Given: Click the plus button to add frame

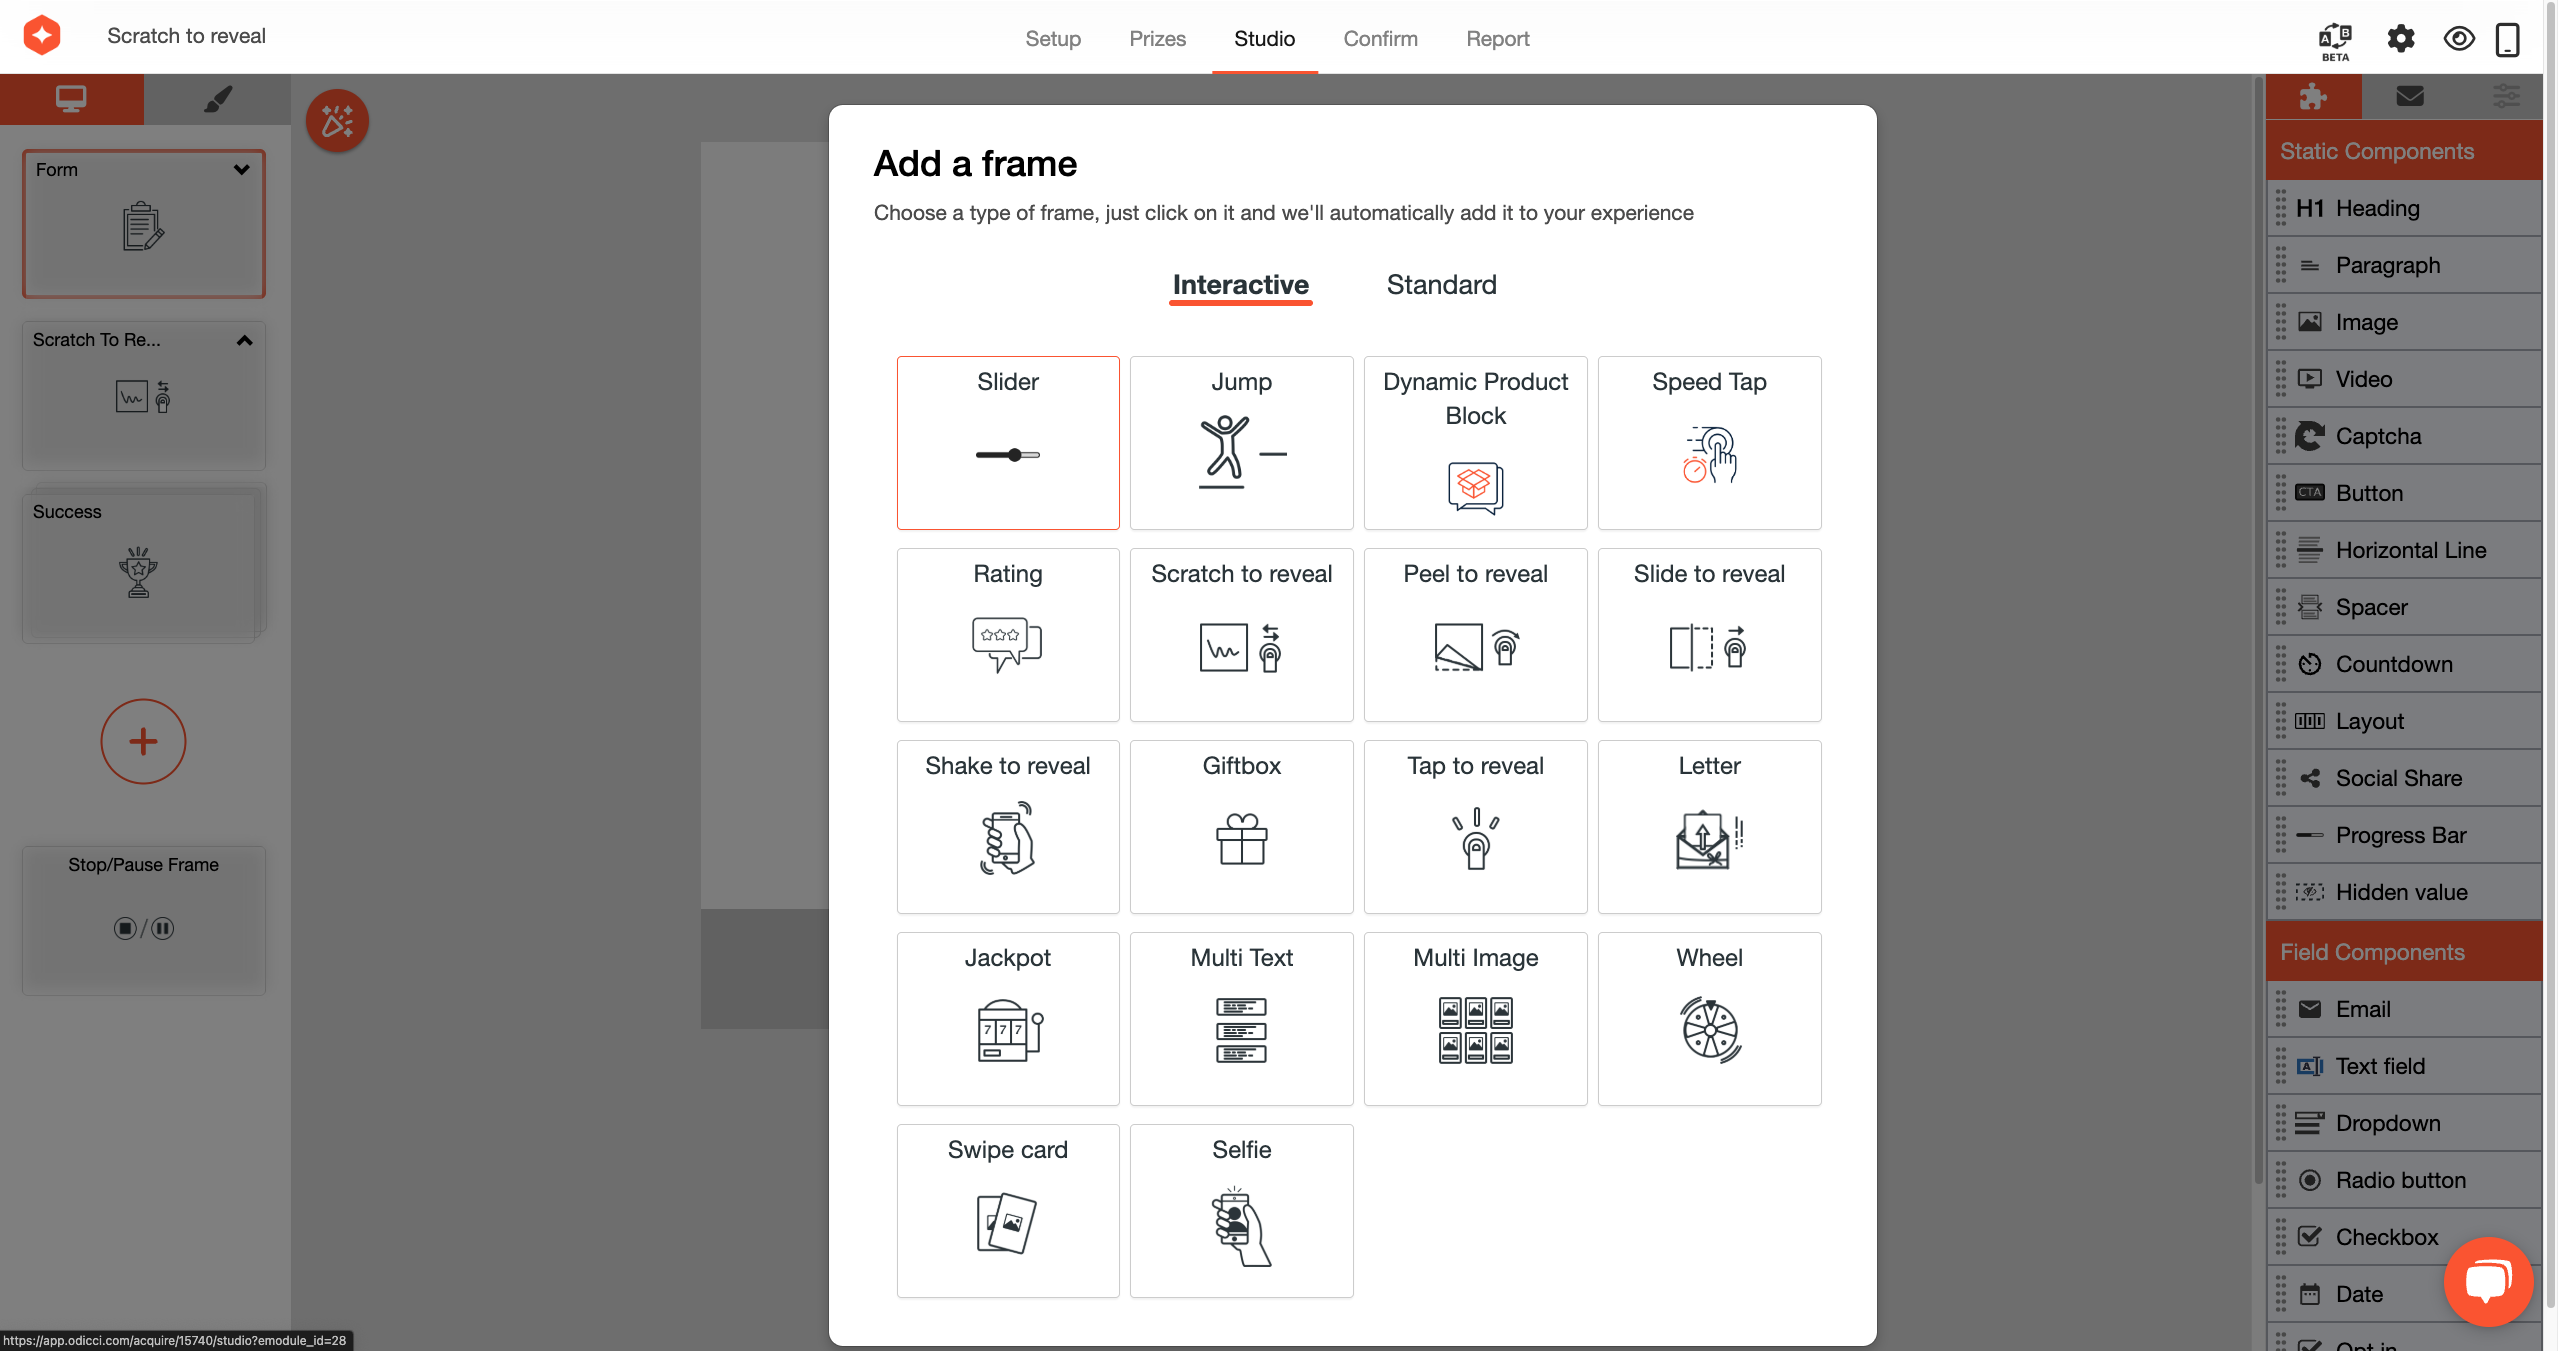Looking at the screenshot, I should [x=143, y=741].
